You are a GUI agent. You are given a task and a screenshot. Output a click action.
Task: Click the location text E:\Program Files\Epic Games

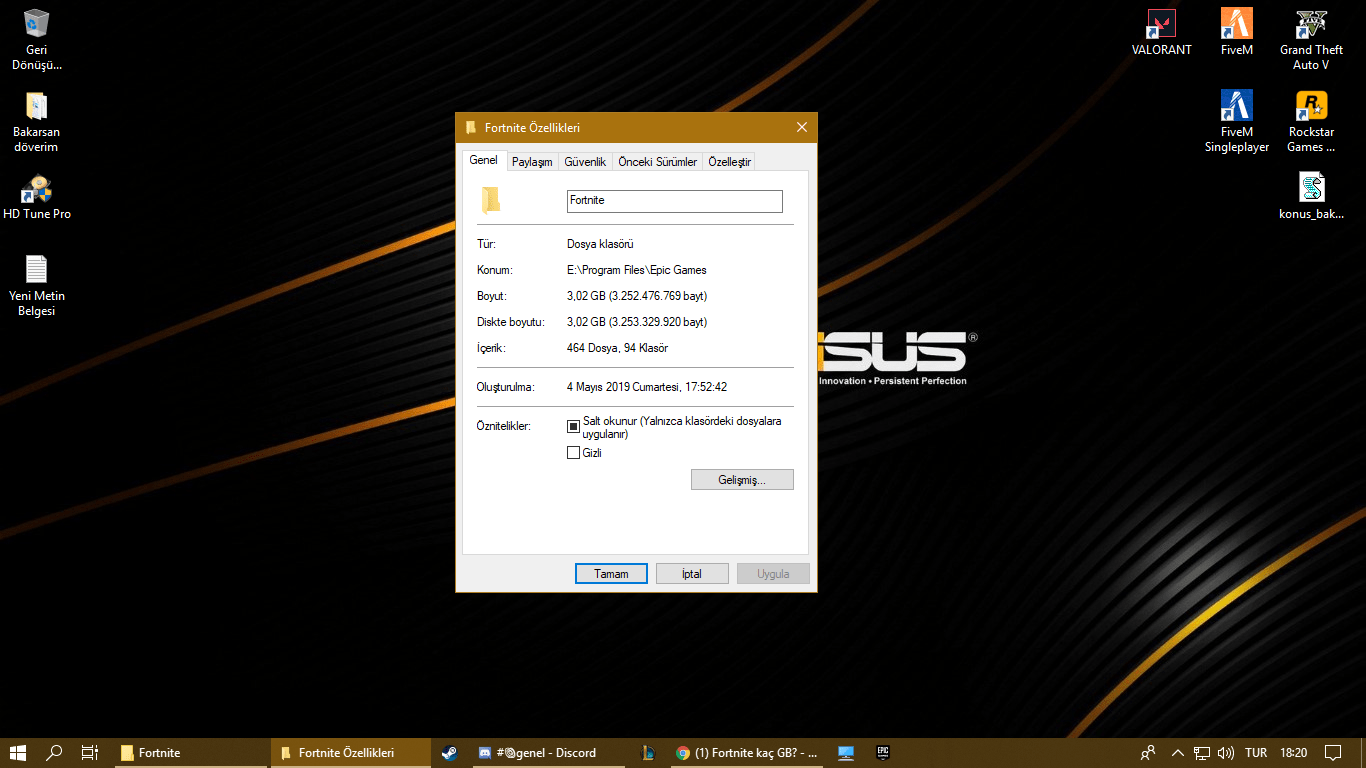(637, 270)
